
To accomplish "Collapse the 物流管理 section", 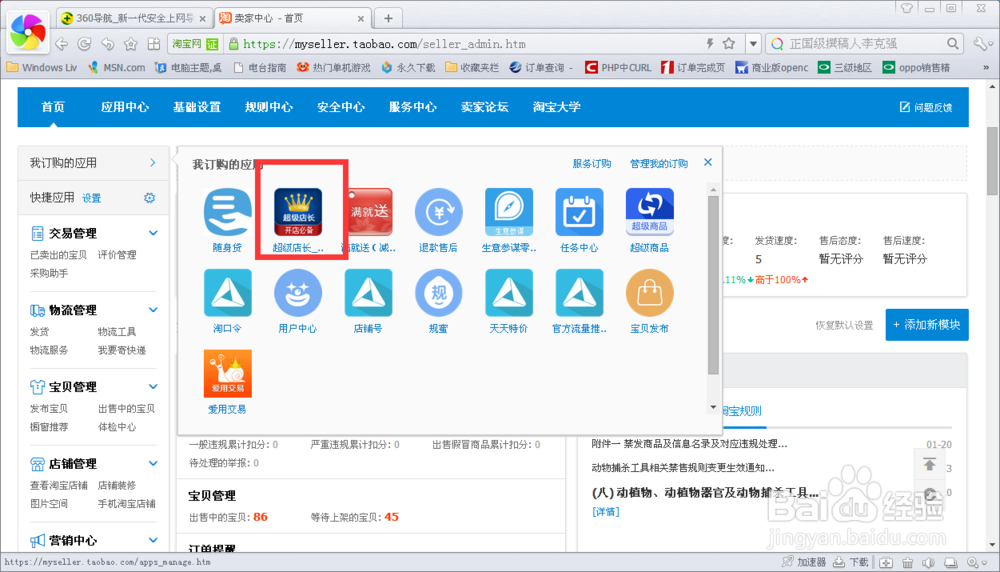I will pos(153,310).
